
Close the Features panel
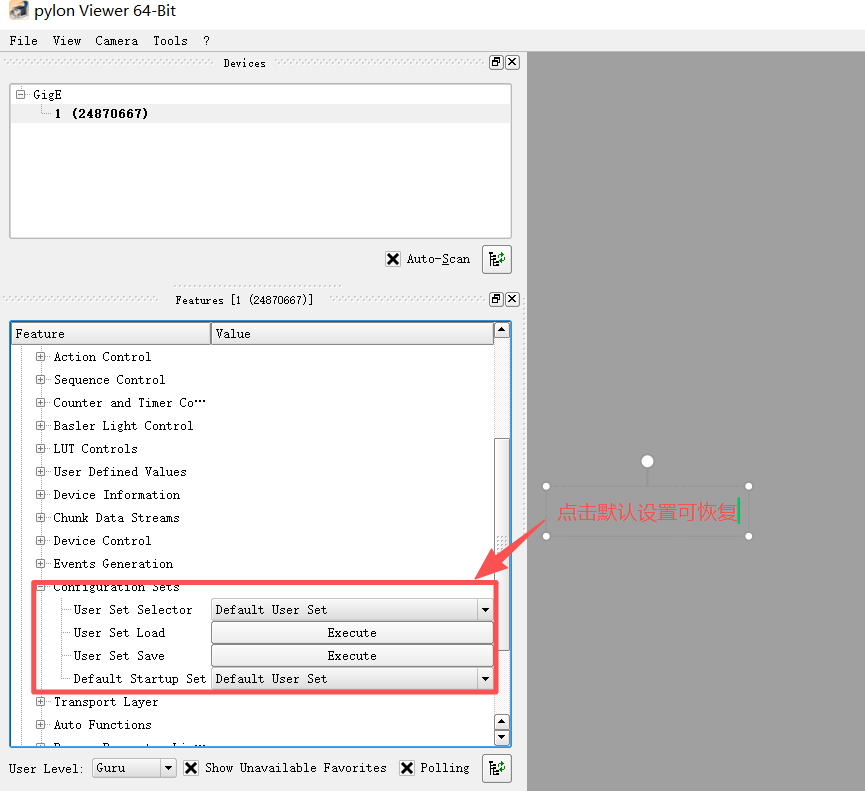coord(512,299)
